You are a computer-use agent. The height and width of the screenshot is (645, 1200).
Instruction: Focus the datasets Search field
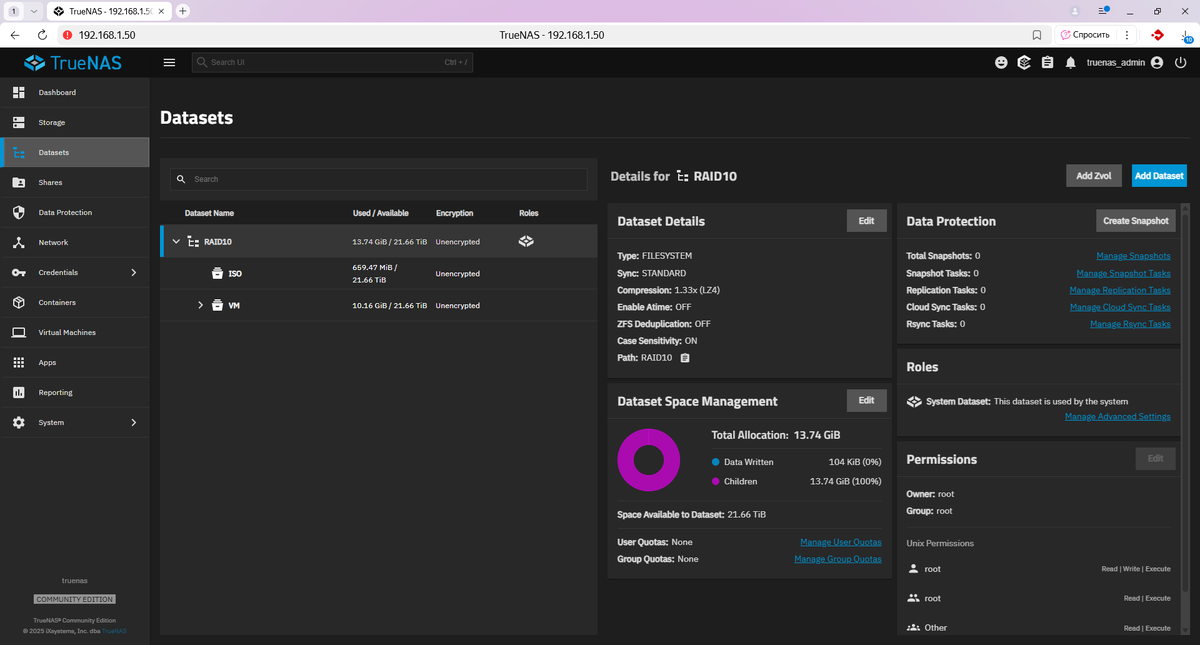(x=378, y=179)
